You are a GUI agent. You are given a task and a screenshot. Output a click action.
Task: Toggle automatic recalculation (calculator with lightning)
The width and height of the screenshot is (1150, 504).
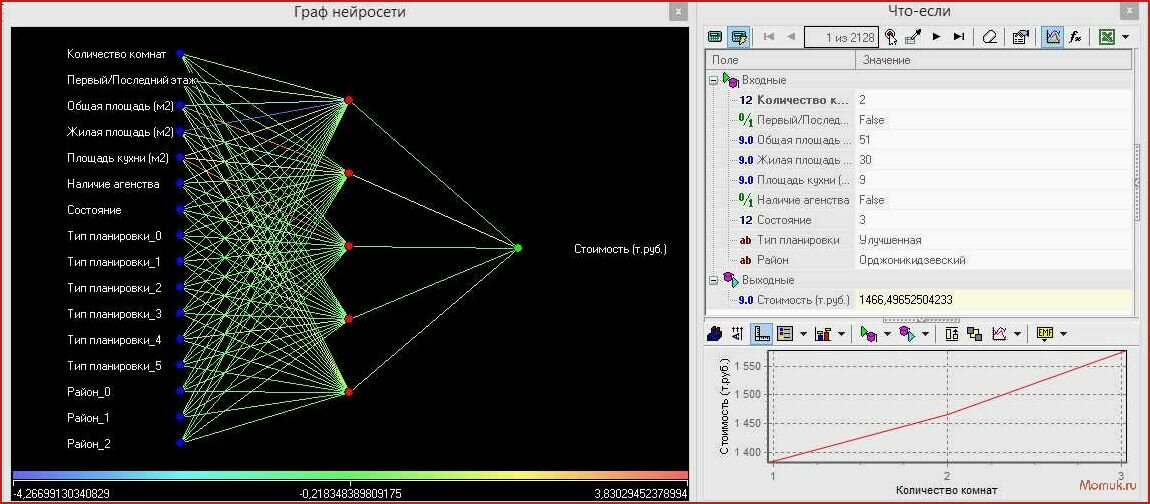point(739,37)
